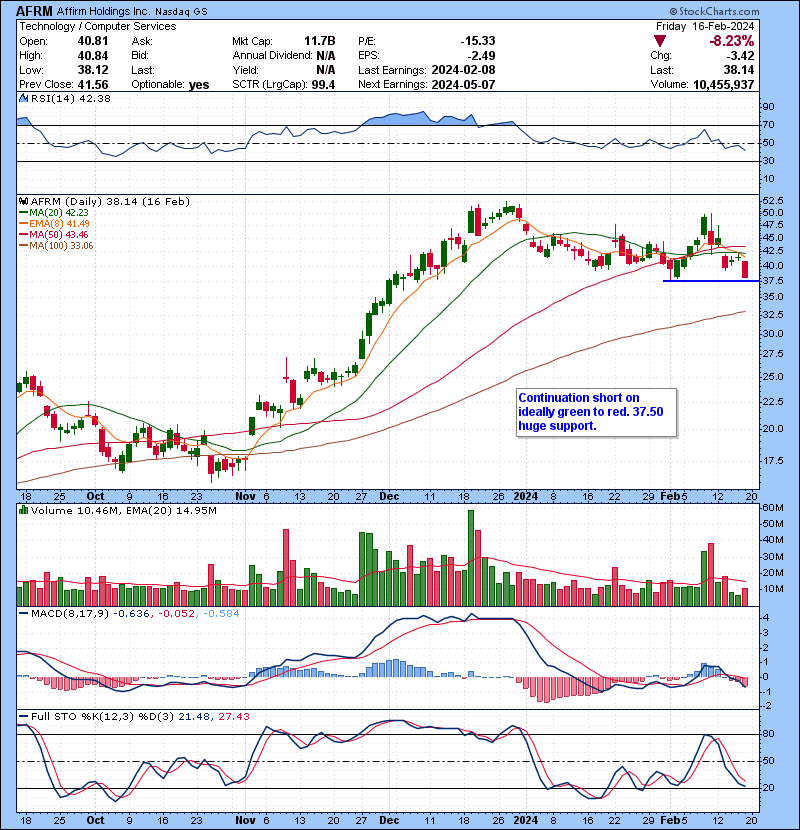Click the Next Earnings date 2024-05-07
800x830 pixels.
coord(463,85)
